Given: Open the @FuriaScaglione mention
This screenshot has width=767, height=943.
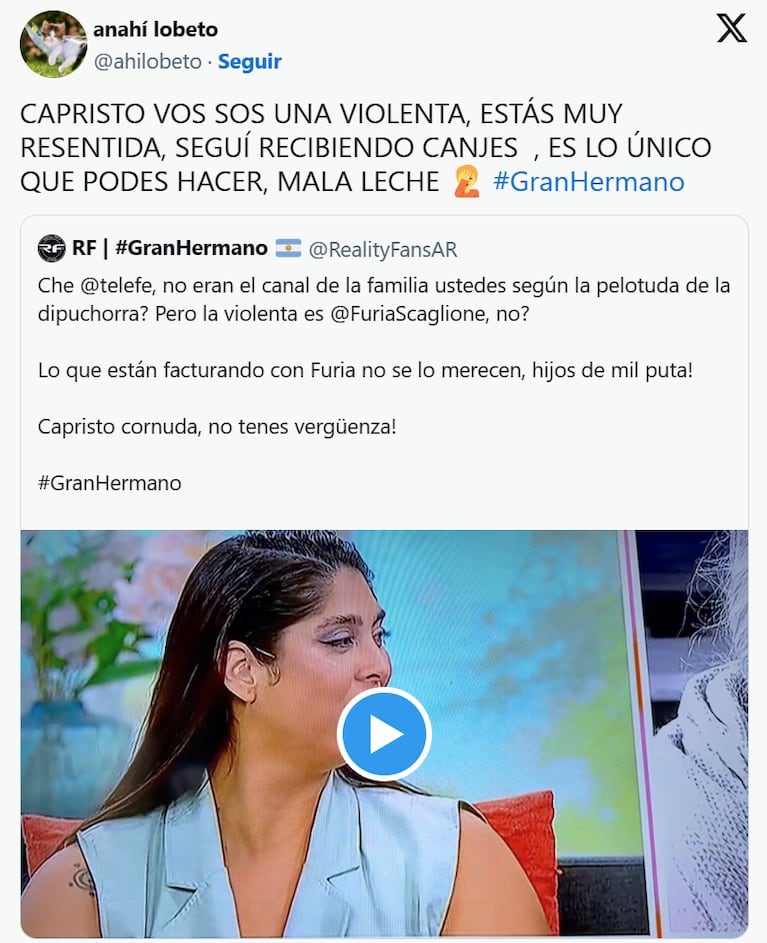Looking at the screenshot, I should [x=408, y=313].
